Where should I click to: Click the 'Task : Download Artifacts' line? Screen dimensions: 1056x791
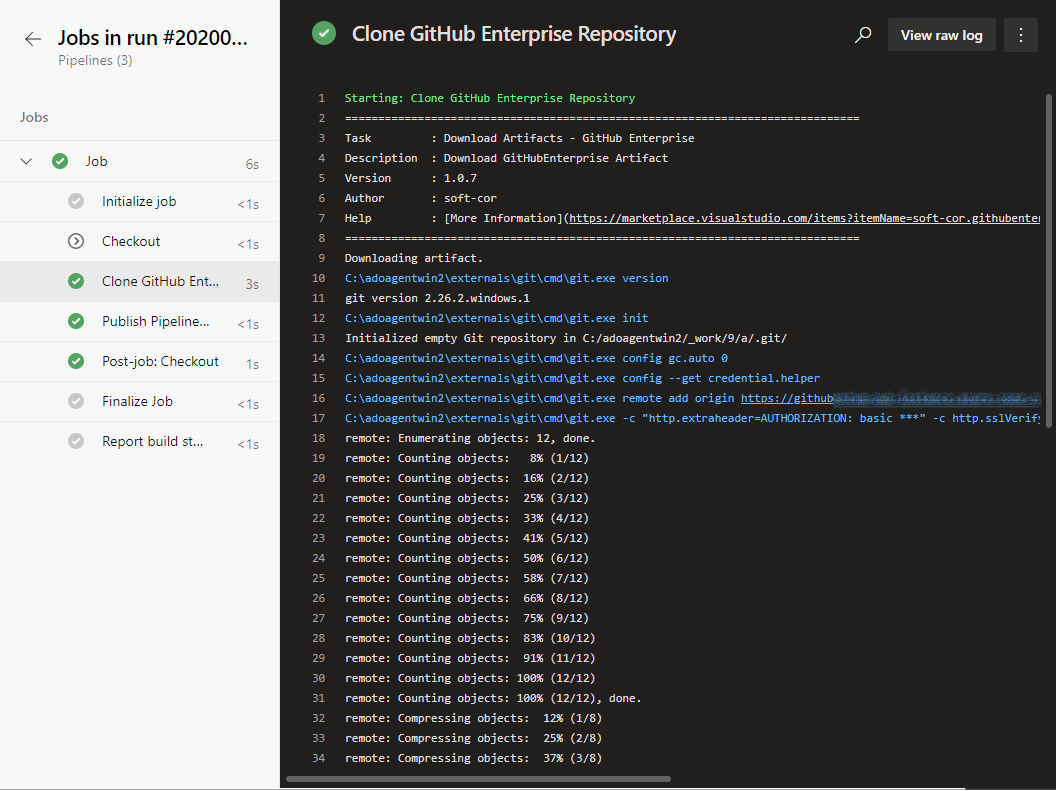coord(519,138)
